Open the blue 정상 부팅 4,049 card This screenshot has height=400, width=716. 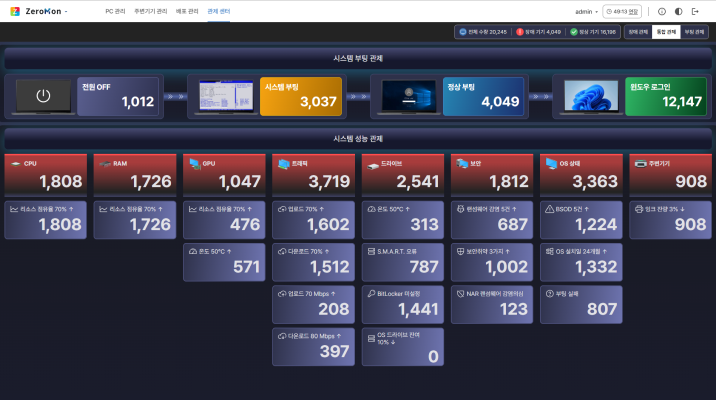coord(484,96)
